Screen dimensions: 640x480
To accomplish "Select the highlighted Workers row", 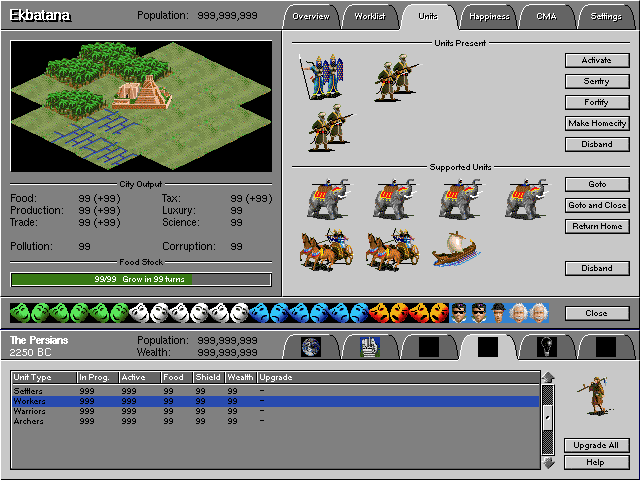I will pos(276,401).
